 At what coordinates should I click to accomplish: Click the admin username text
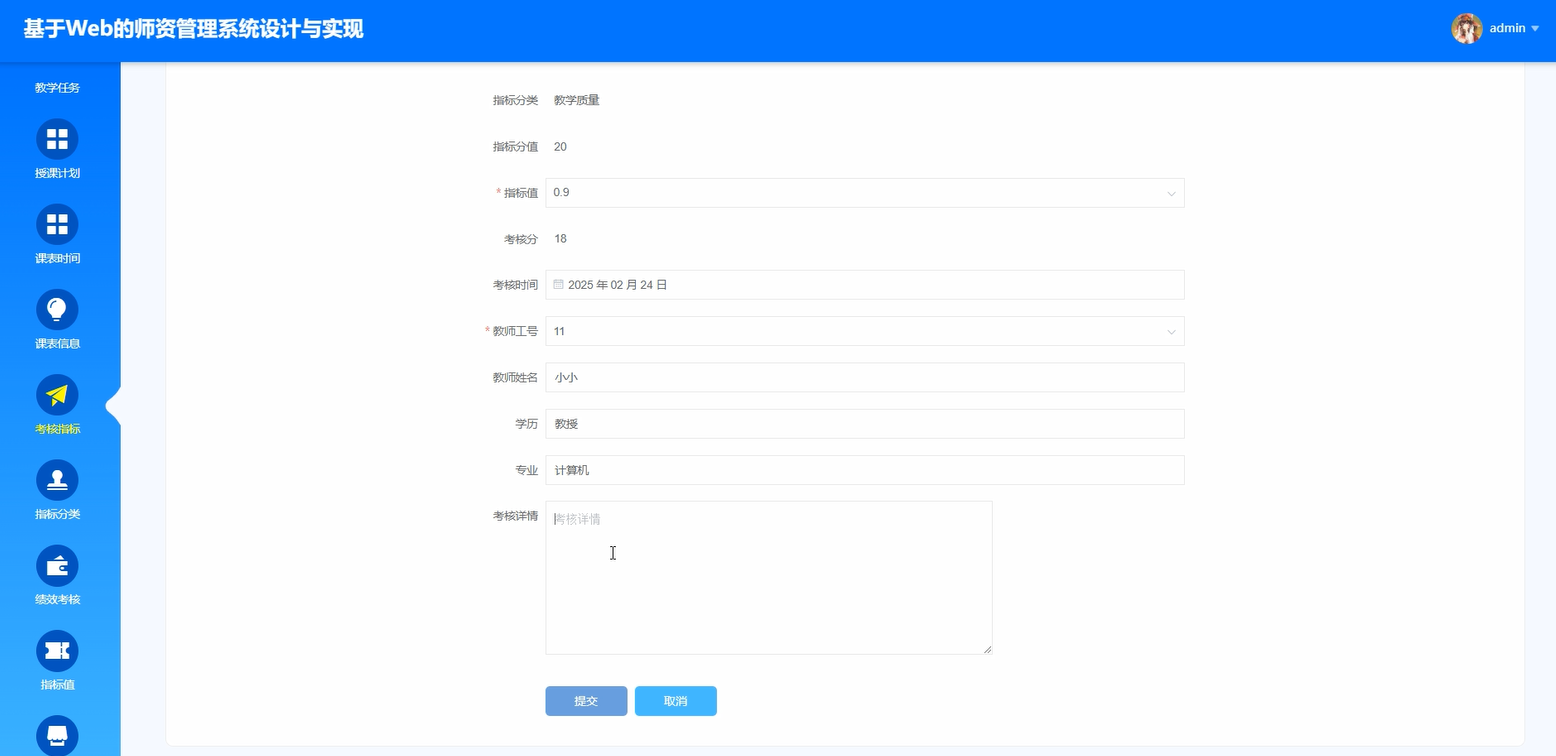pos(1507,28)
